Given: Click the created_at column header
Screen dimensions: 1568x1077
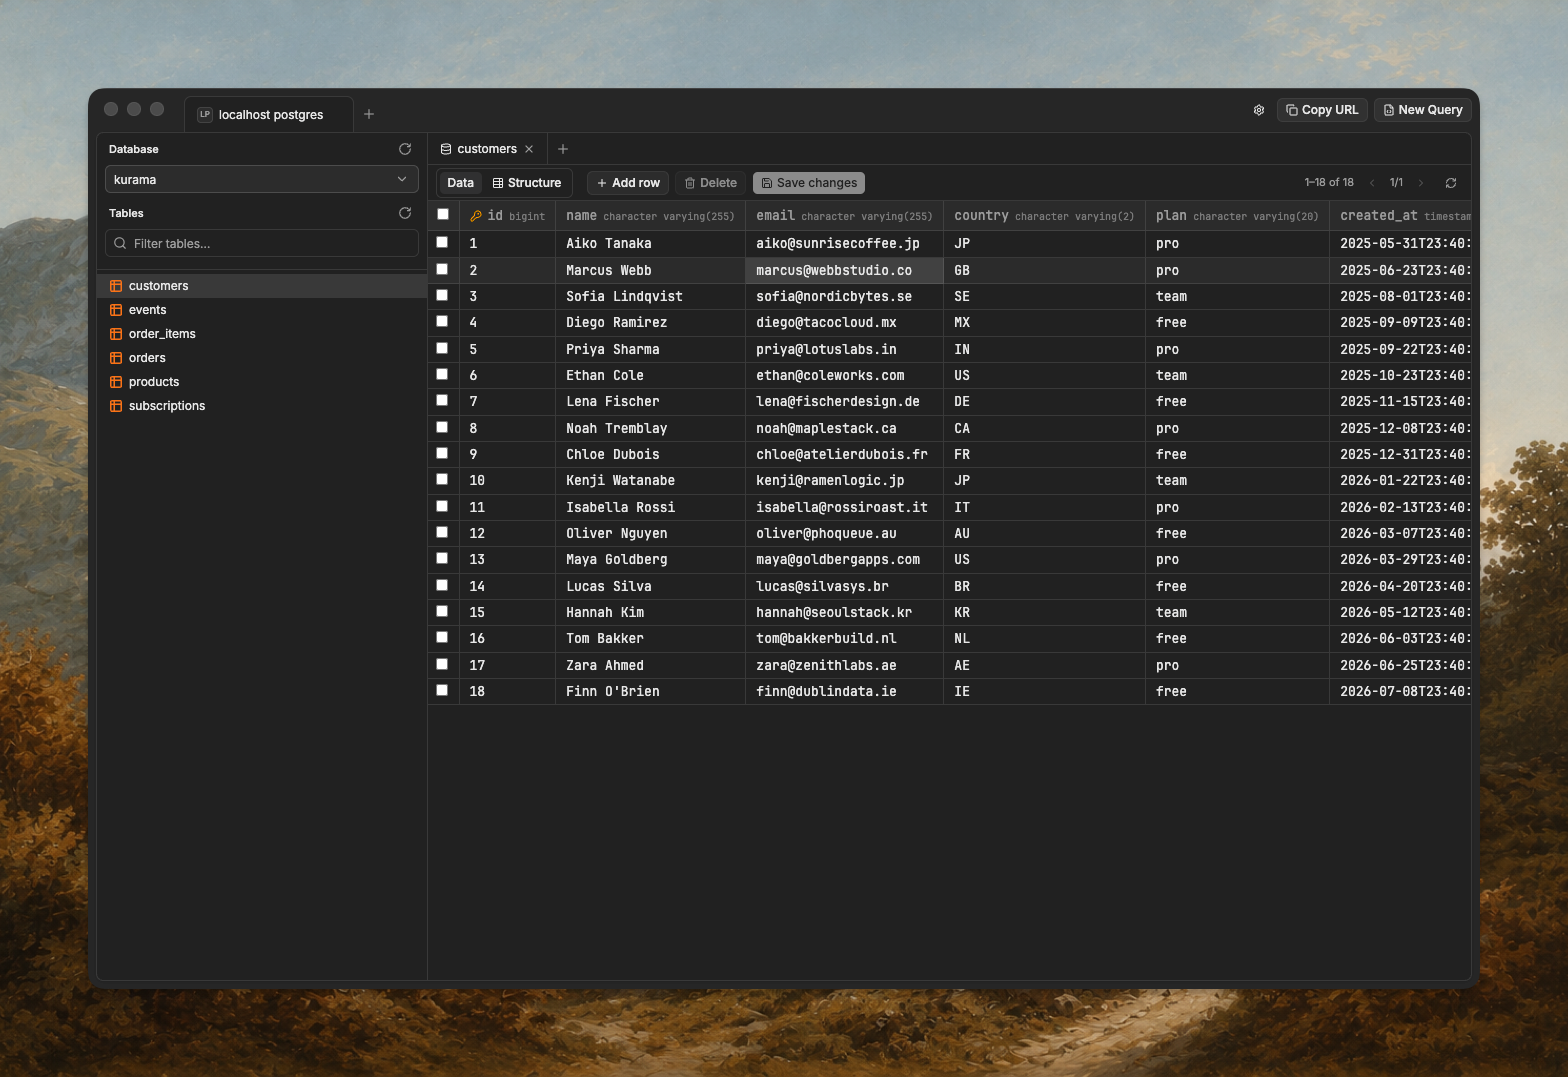Looking at the screenshot, I should click(x=1401, y=216).
